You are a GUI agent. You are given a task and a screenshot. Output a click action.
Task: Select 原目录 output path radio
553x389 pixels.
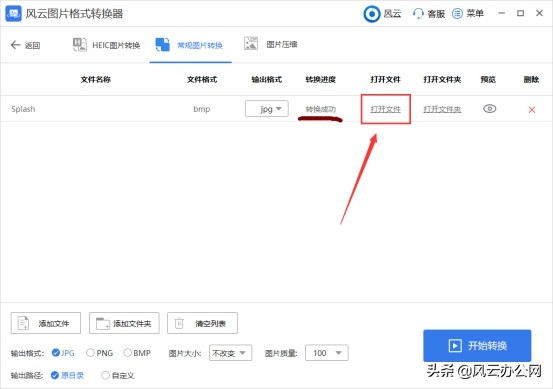click(x=54, y=375)
